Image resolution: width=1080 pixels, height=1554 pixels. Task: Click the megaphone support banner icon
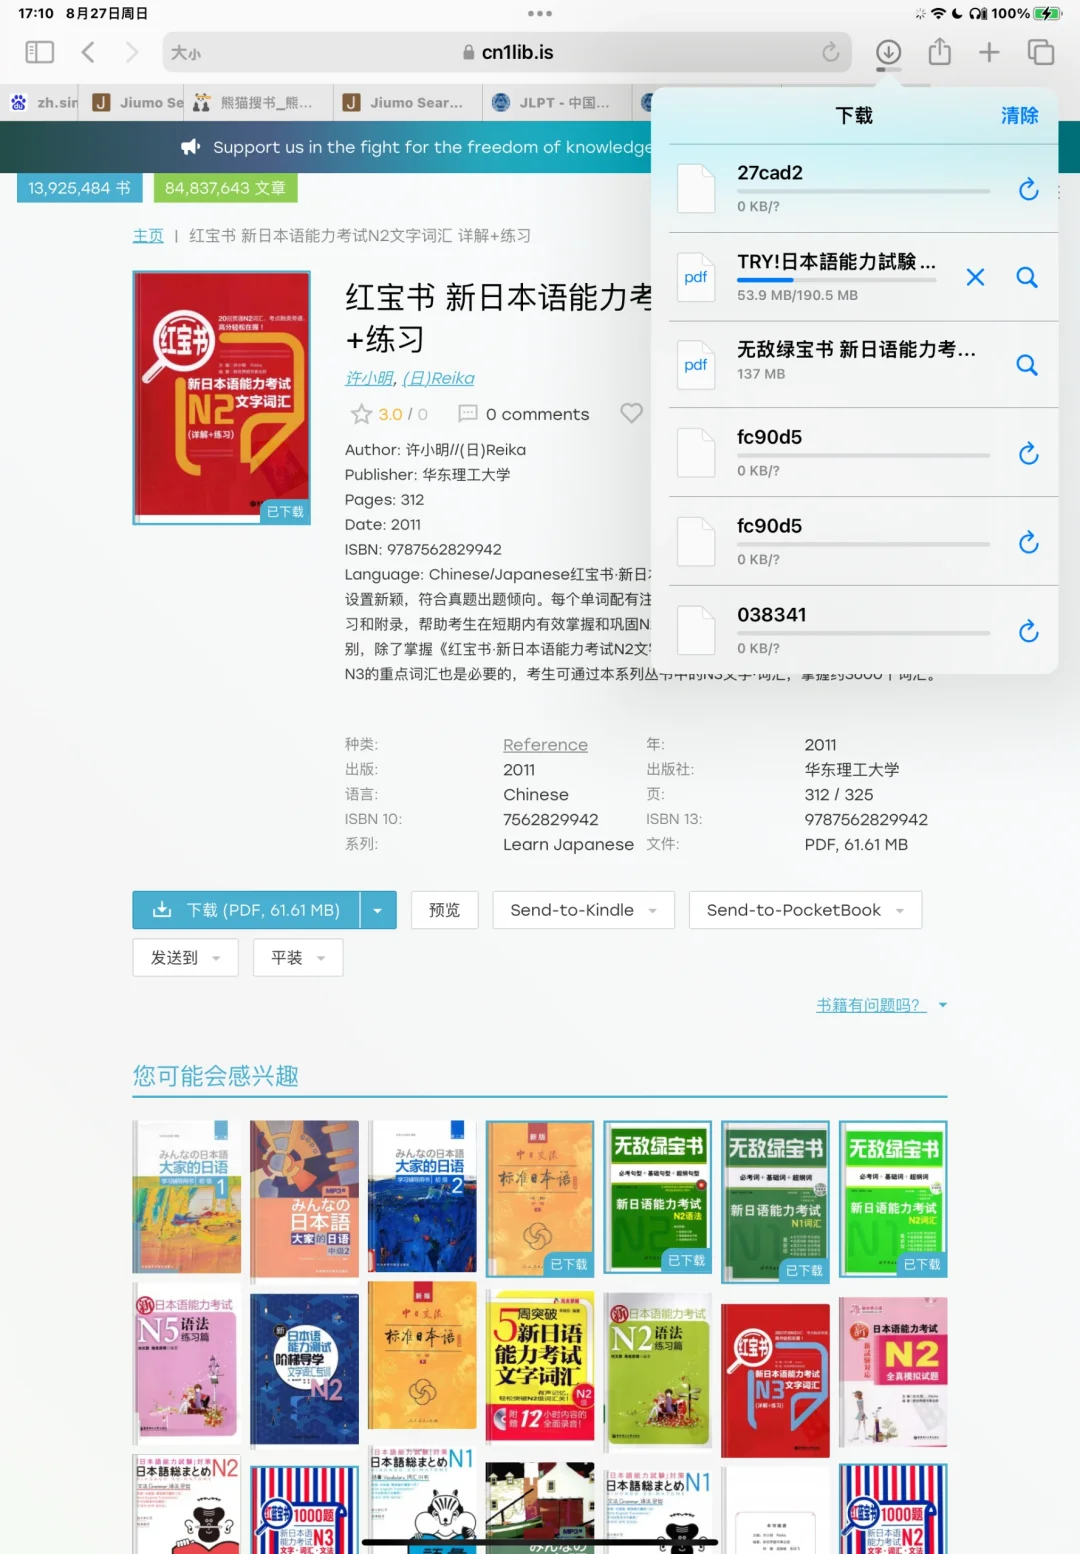190,147
